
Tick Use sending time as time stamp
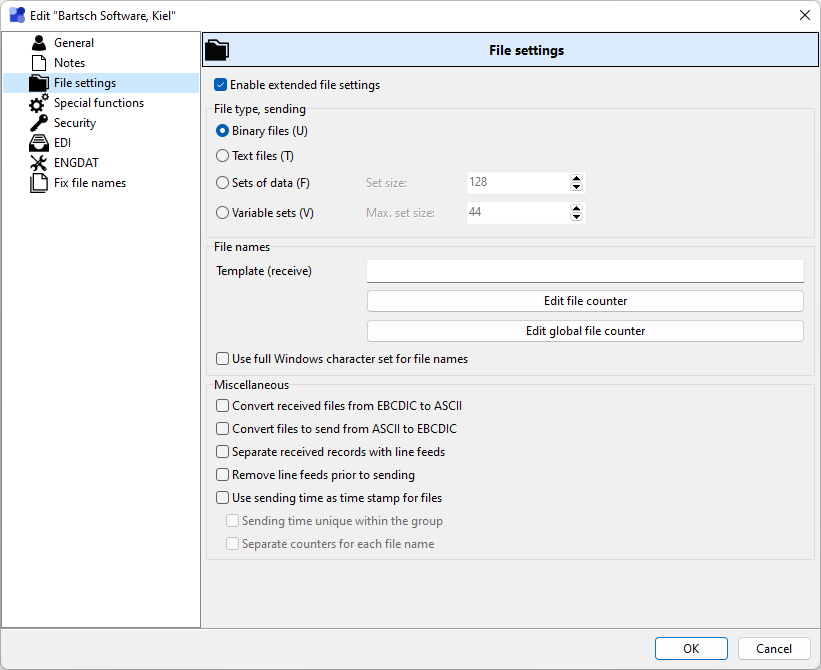click(222, 498)
